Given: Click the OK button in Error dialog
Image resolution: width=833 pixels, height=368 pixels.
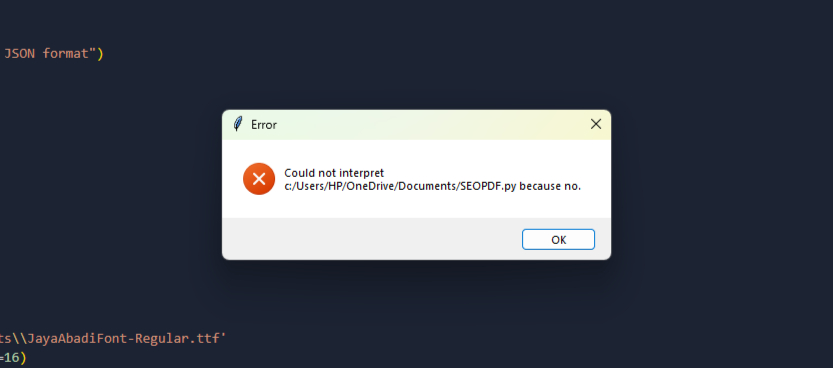Looking at the screenshot, I should (x=558, y=239).
